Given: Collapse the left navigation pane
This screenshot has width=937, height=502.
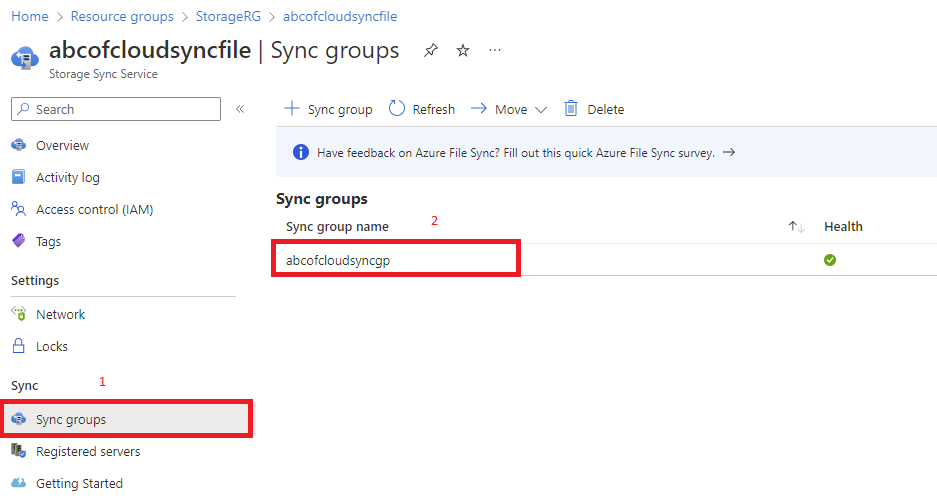Looking at the screenshot, I should click(x=240, y=109).
